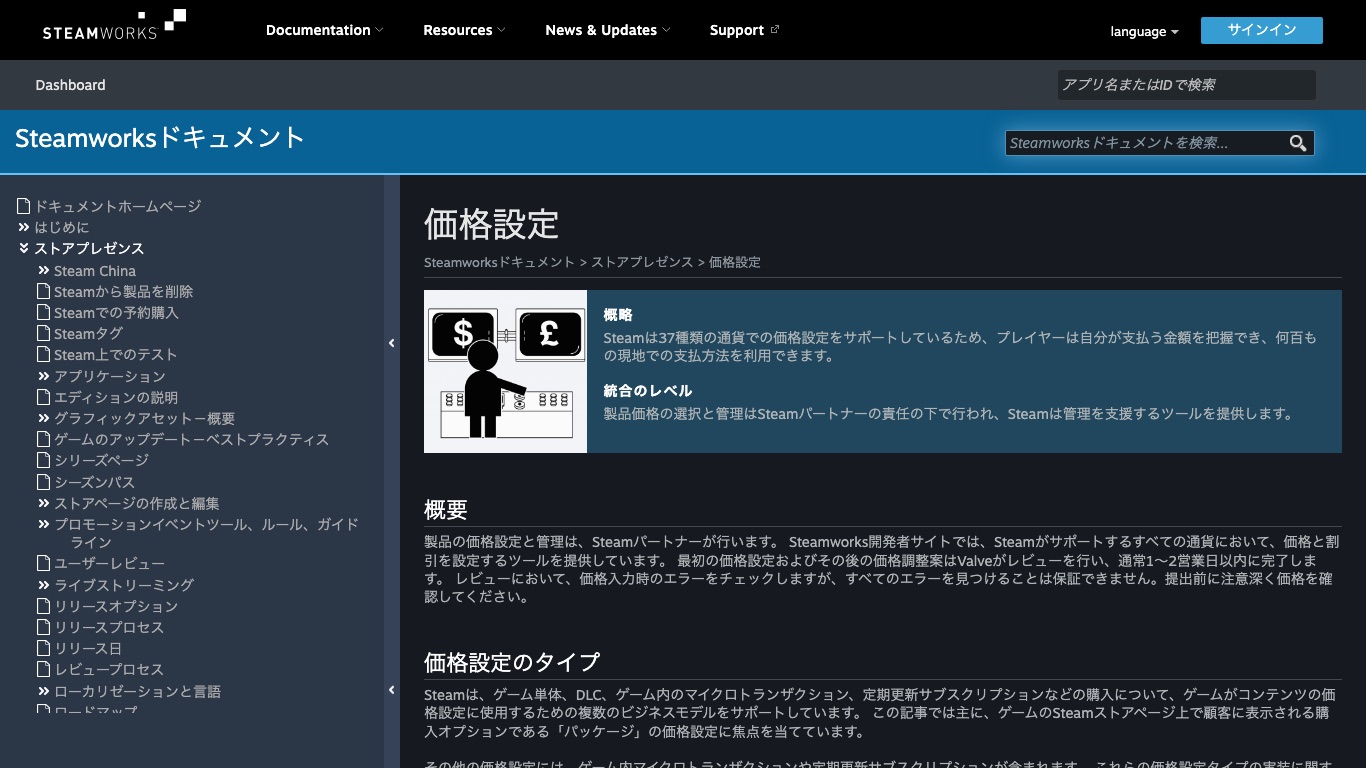Viewport: 1366px width, 768px height.
Task: Open the language dropdown
Action: [x=1144, y=31]
